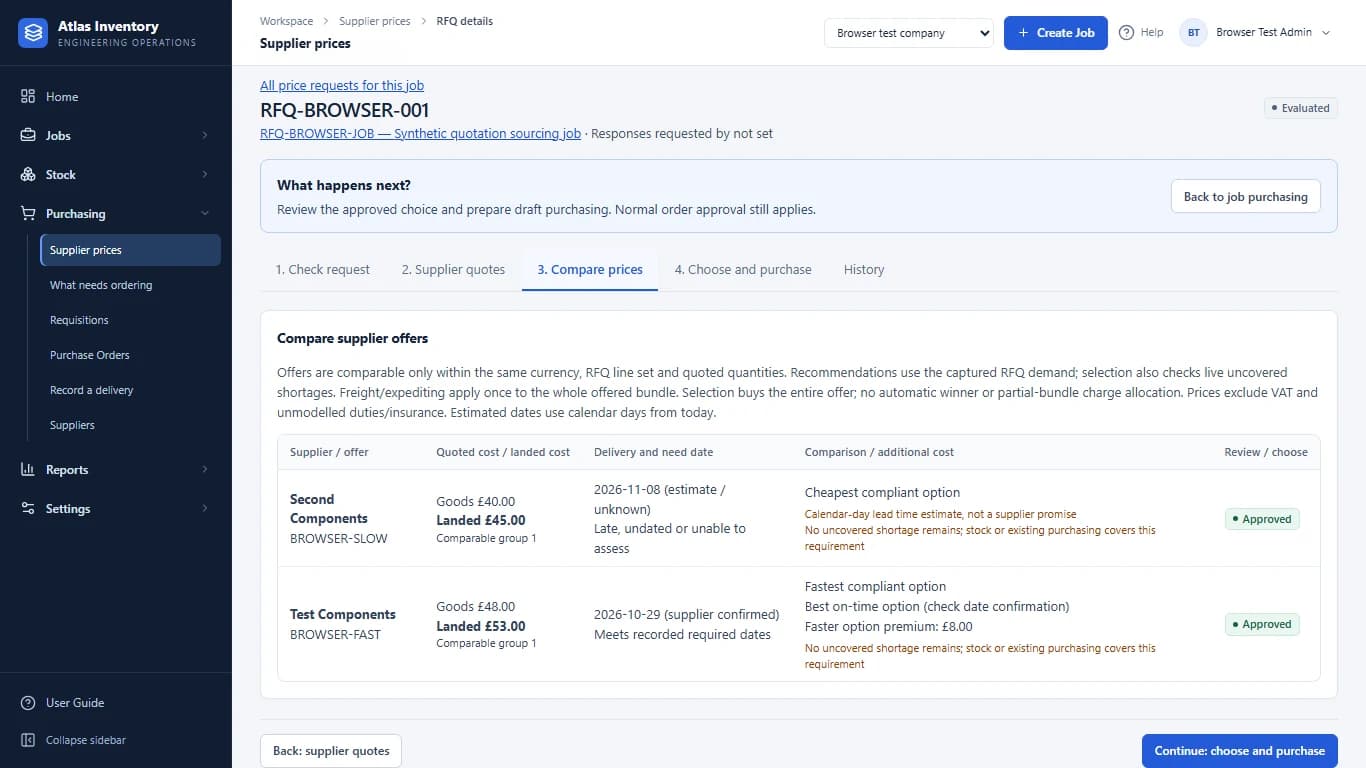Click the Collapse sidebar icon
1366x768 pixels.
[28, 741]
